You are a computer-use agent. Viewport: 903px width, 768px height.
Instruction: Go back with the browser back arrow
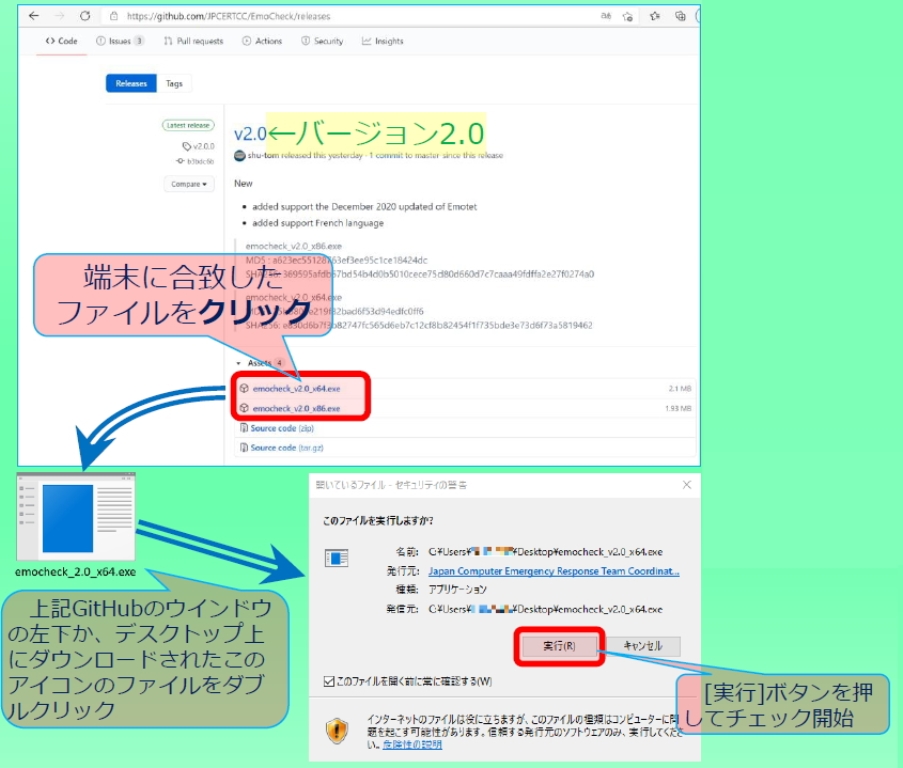tap(34, 16)
